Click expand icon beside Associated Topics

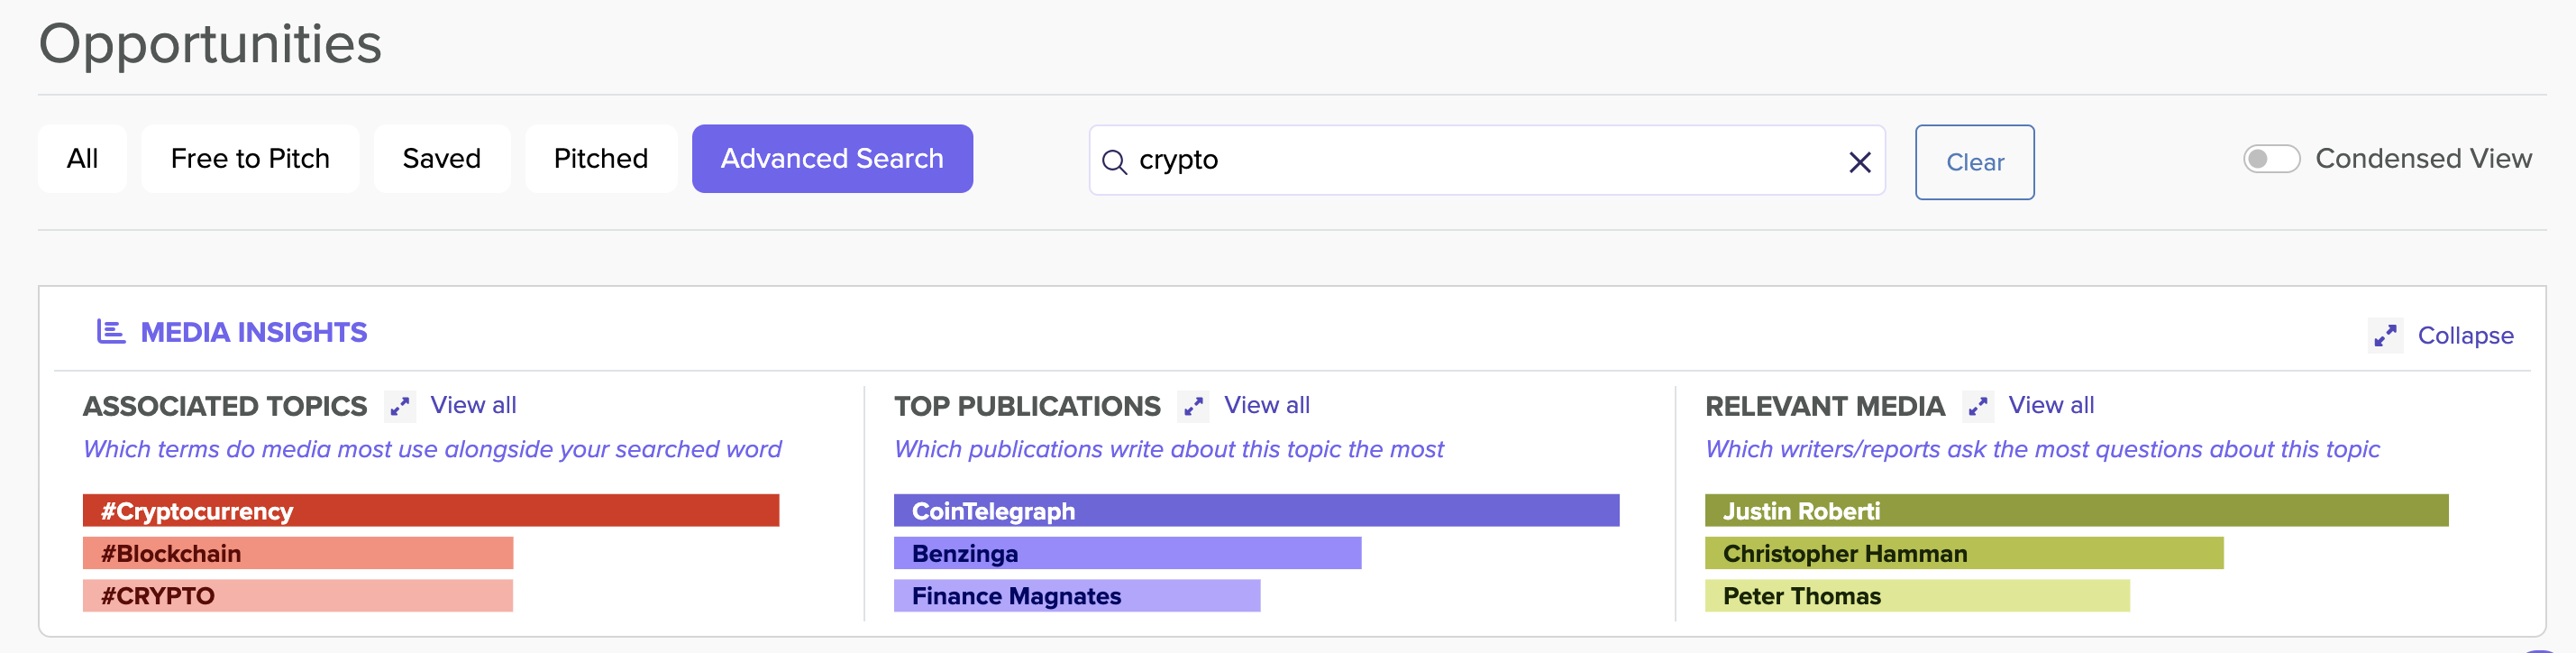point(400,406)
